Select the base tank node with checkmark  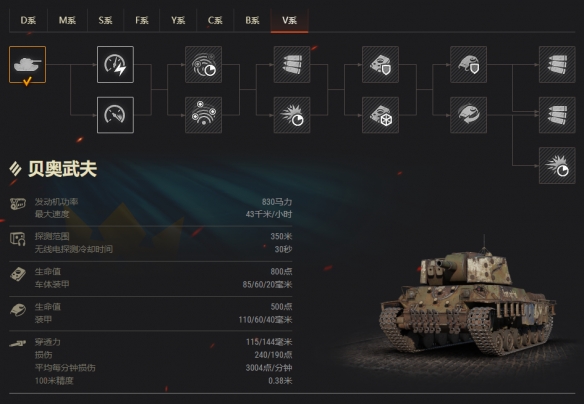click(x=28, y=64)
